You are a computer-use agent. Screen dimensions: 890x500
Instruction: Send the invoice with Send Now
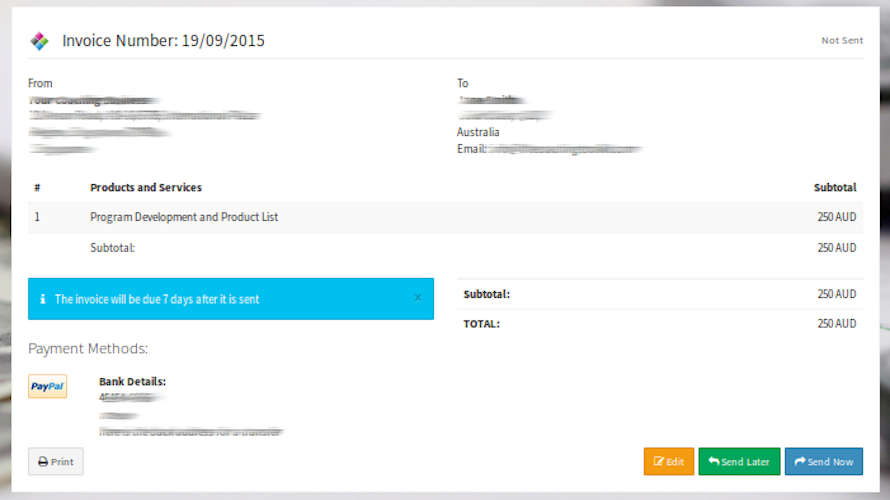[x=823, y=462]
